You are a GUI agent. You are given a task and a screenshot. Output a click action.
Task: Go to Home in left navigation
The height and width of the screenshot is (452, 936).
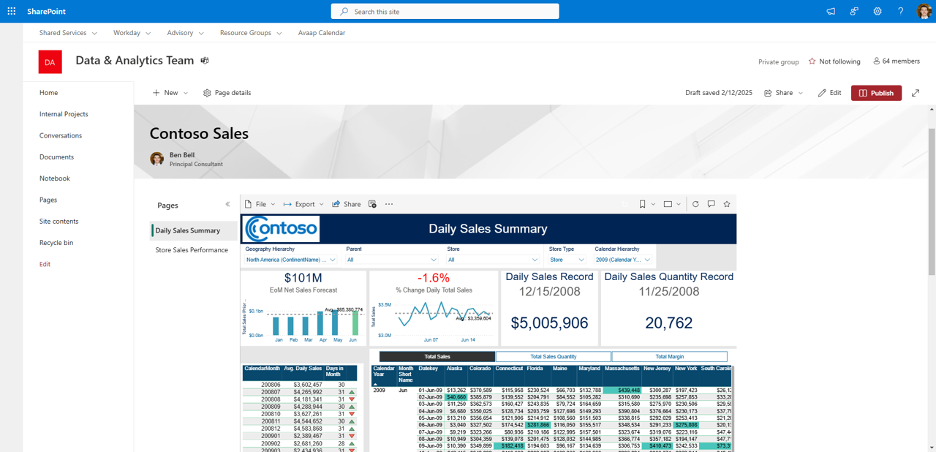(49, 93)
